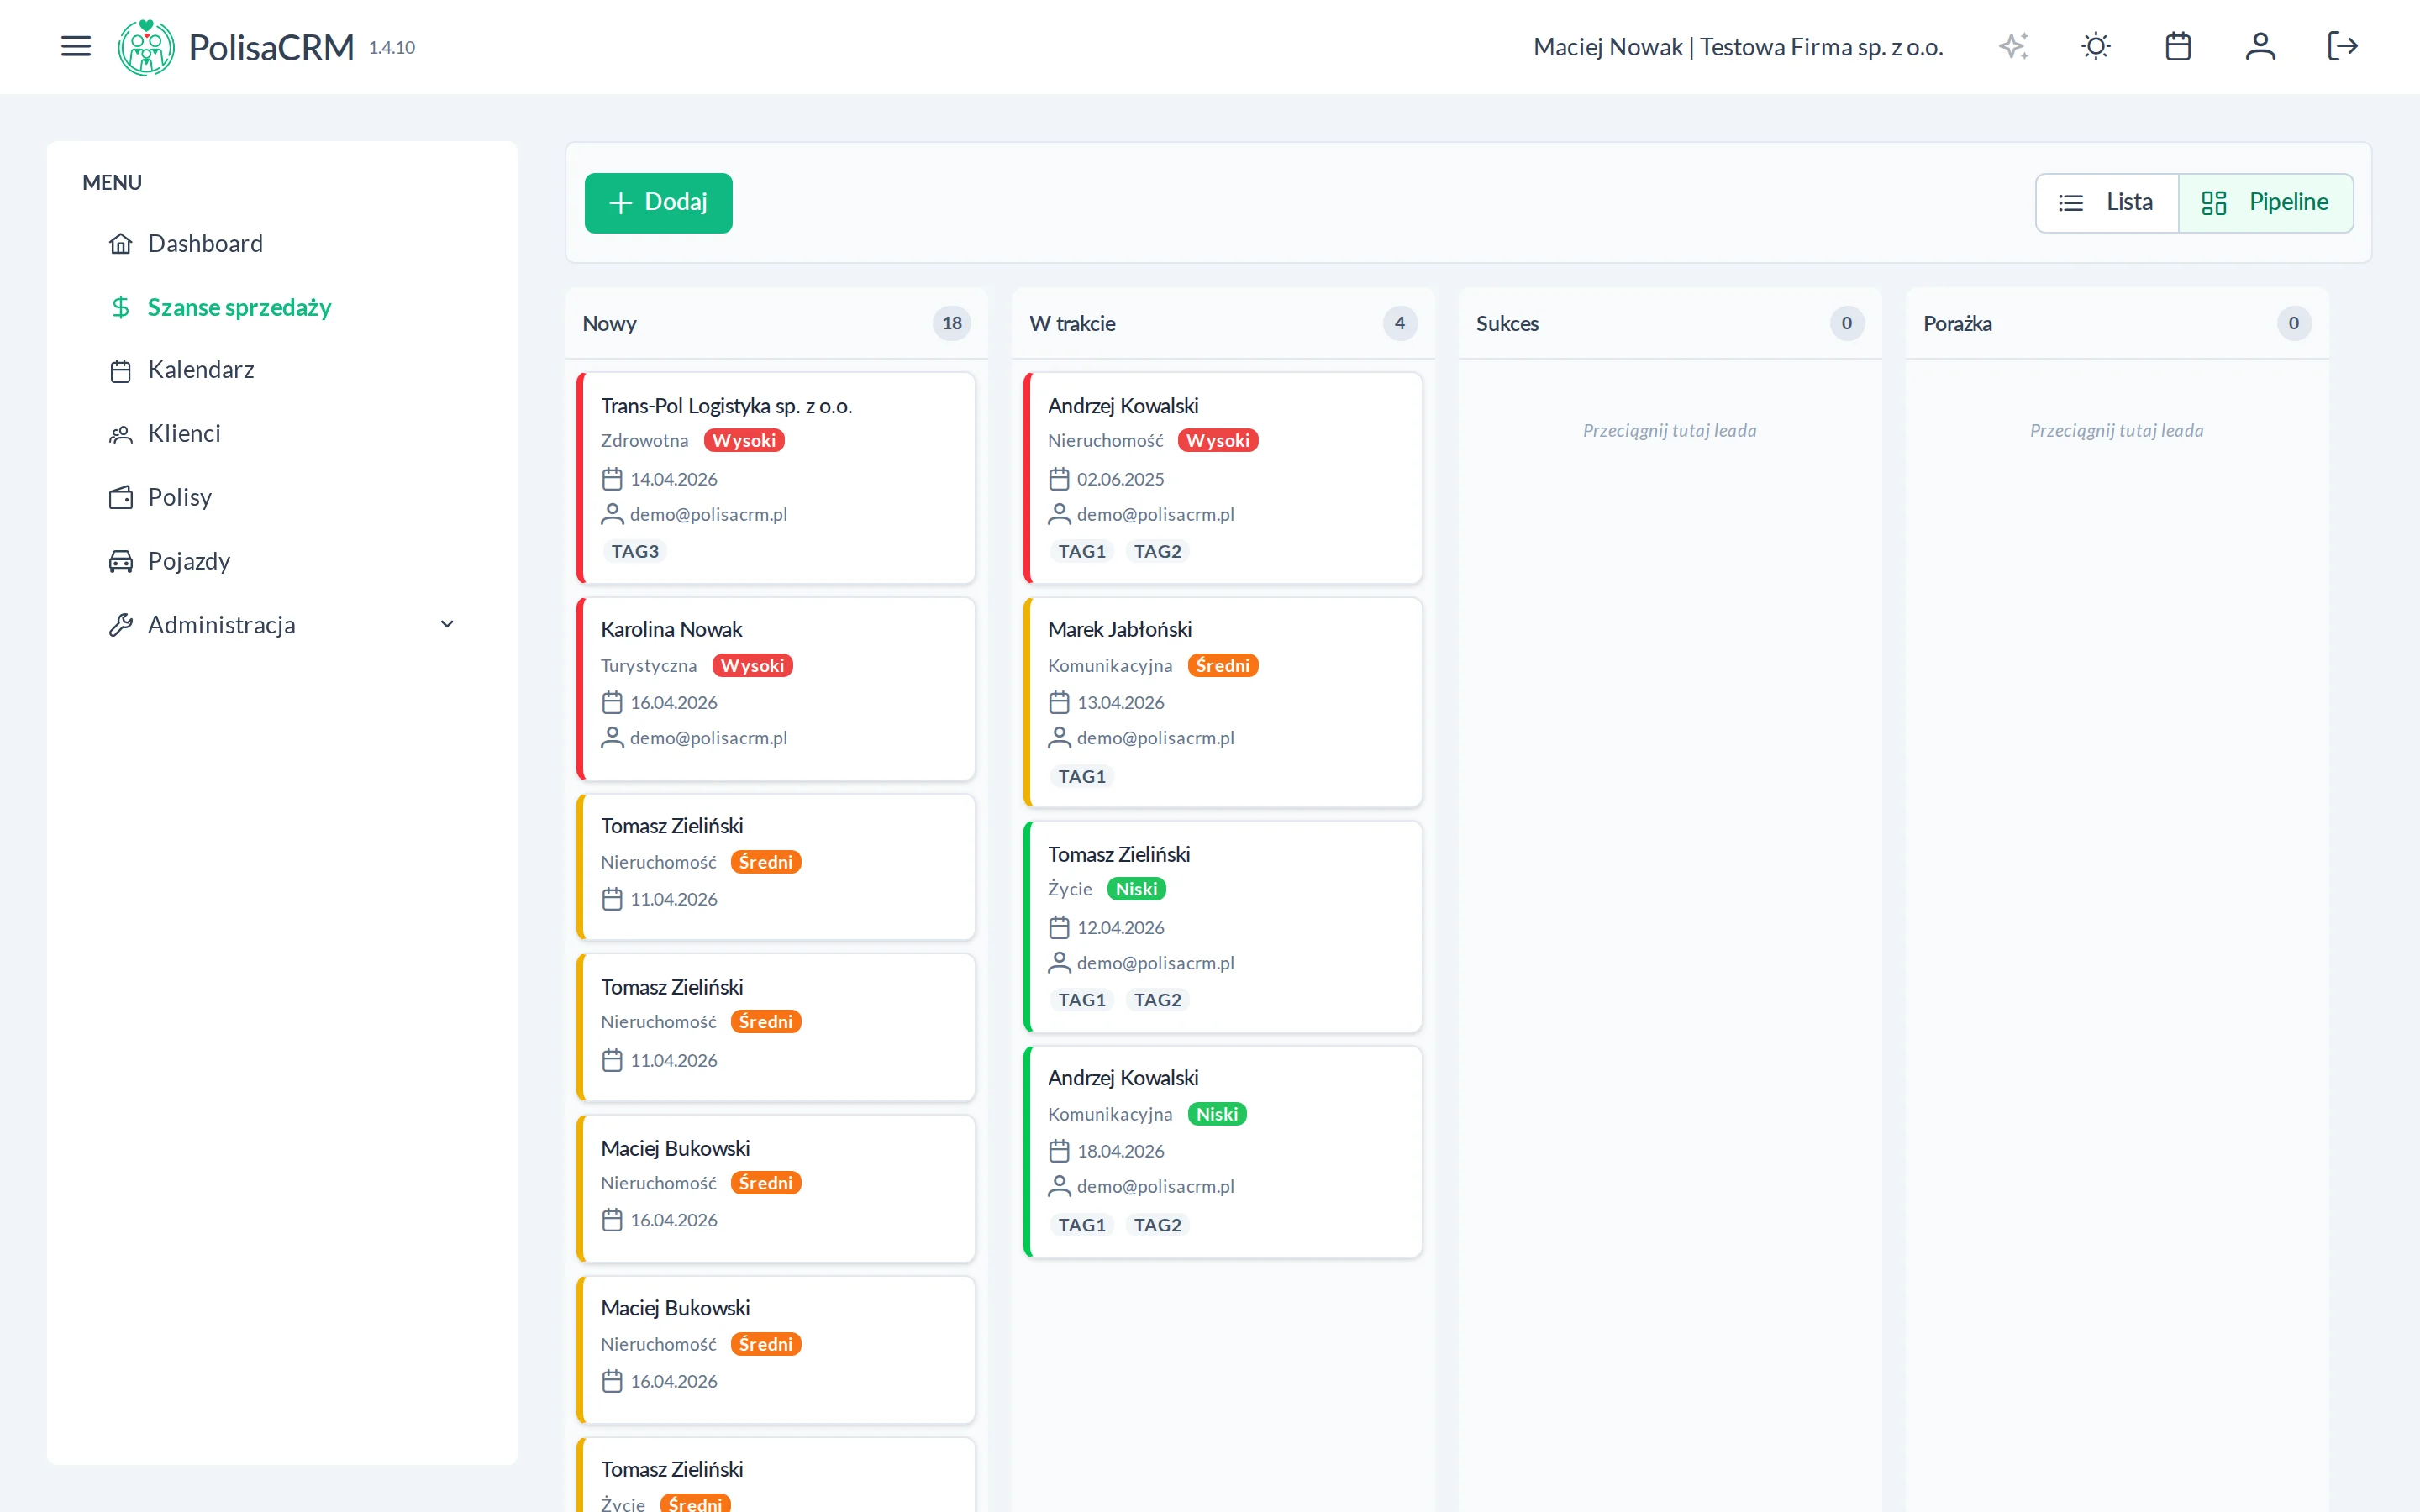Toggle light/dark theme with sun icon

point(2096,46)
